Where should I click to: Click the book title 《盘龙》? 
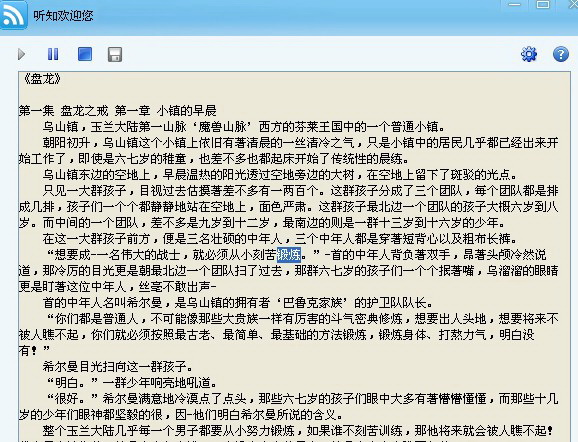(x=41, y=79)
